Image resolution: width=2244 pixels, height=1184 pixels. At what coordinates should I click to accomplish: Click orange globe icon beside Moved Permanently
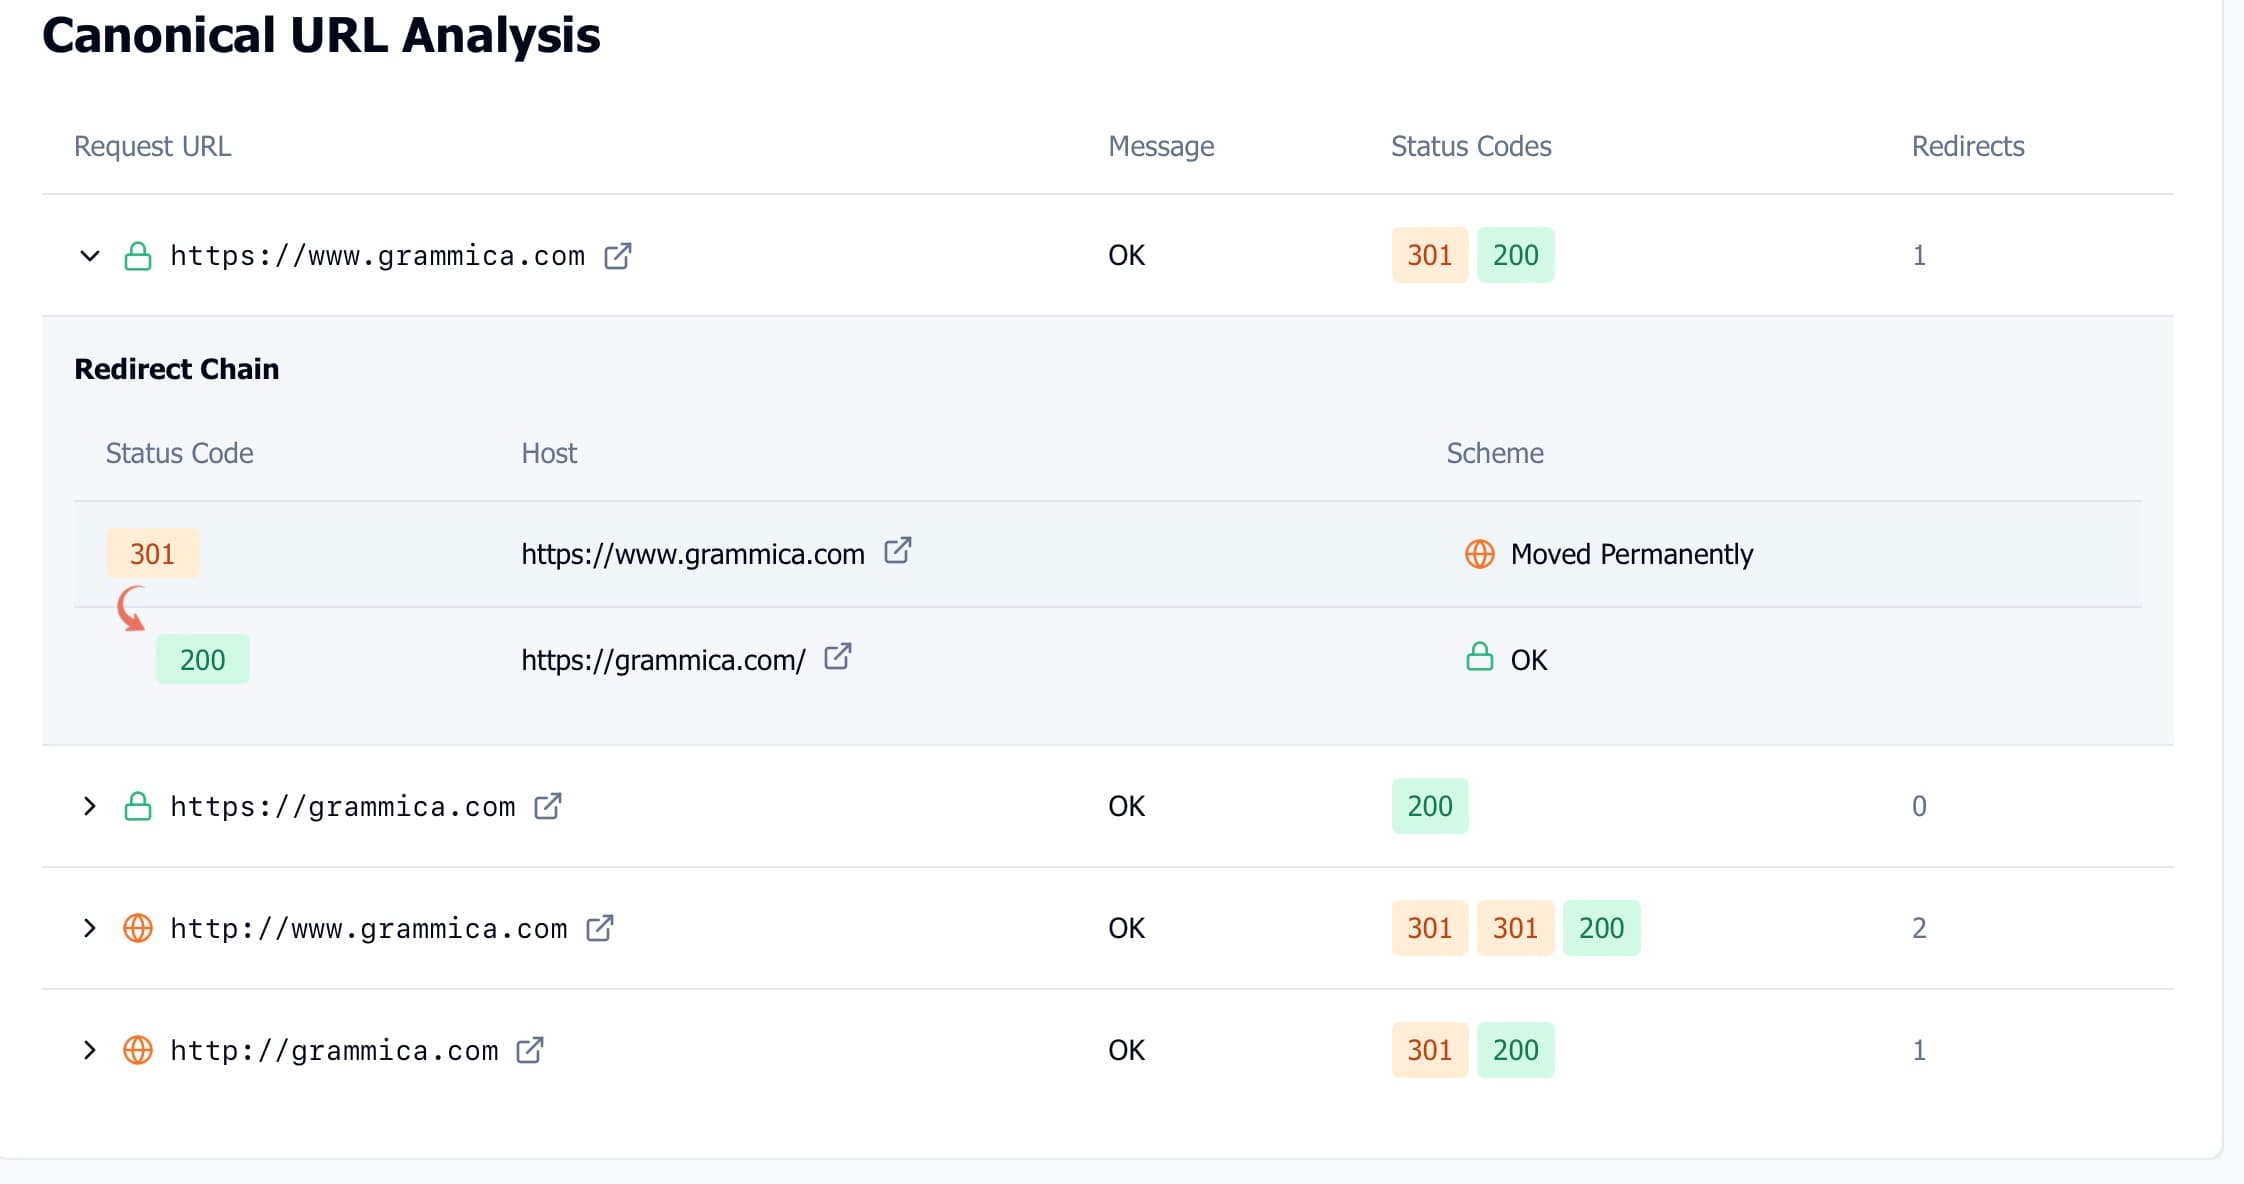click(x=1480, y=553)
